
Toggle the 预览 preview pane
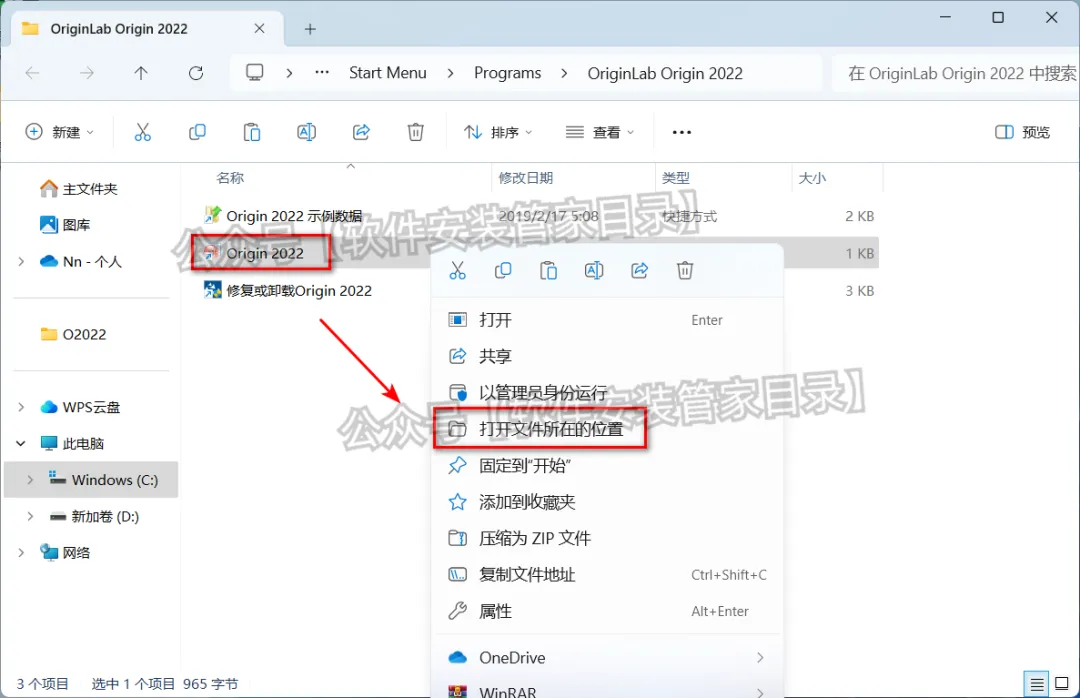pos(1022,132)
